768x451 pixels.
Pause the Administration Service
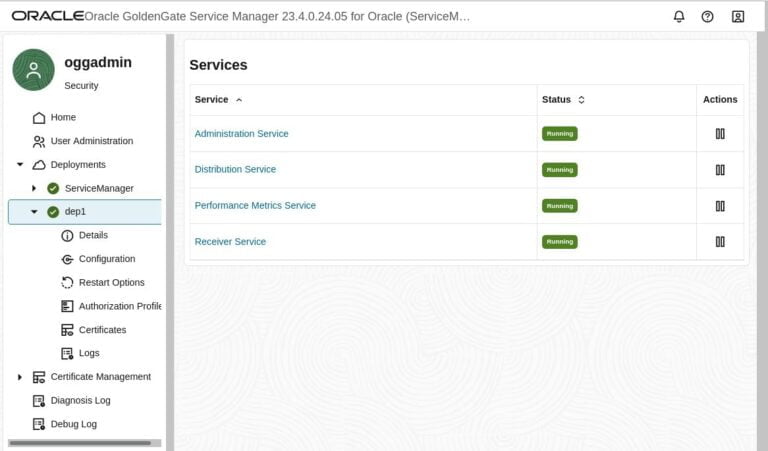[x=720, y=134]
